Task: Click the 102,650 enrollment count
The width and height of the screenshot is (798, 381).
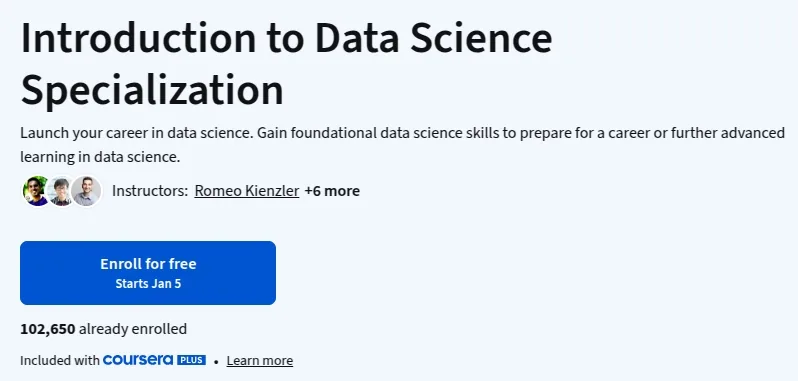Action: (x=48, y=329)
